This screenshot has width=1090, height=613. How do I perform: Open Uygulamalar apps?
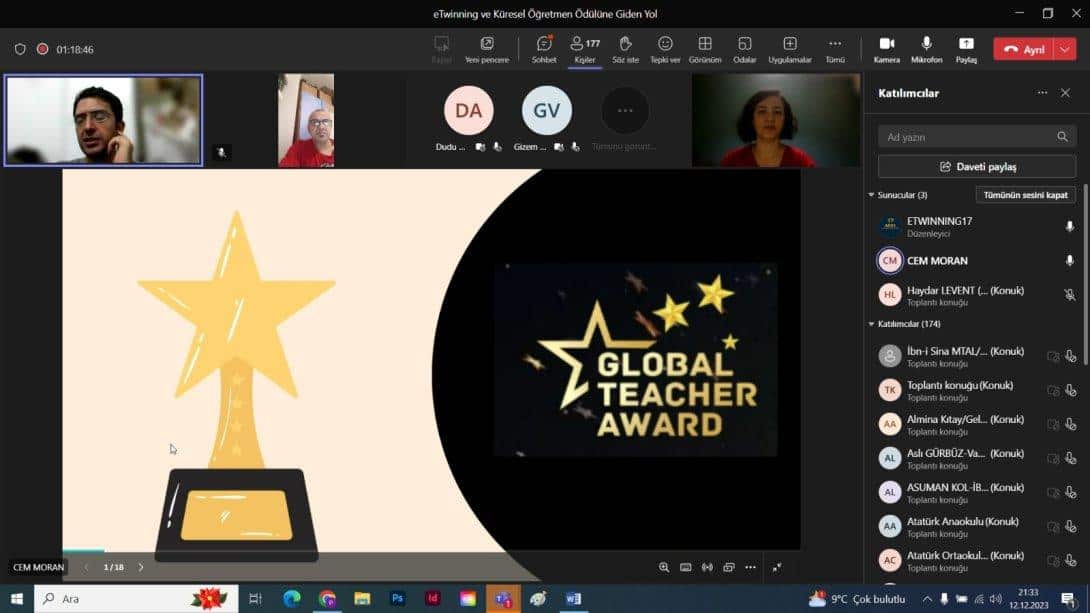tap(790, 49)
